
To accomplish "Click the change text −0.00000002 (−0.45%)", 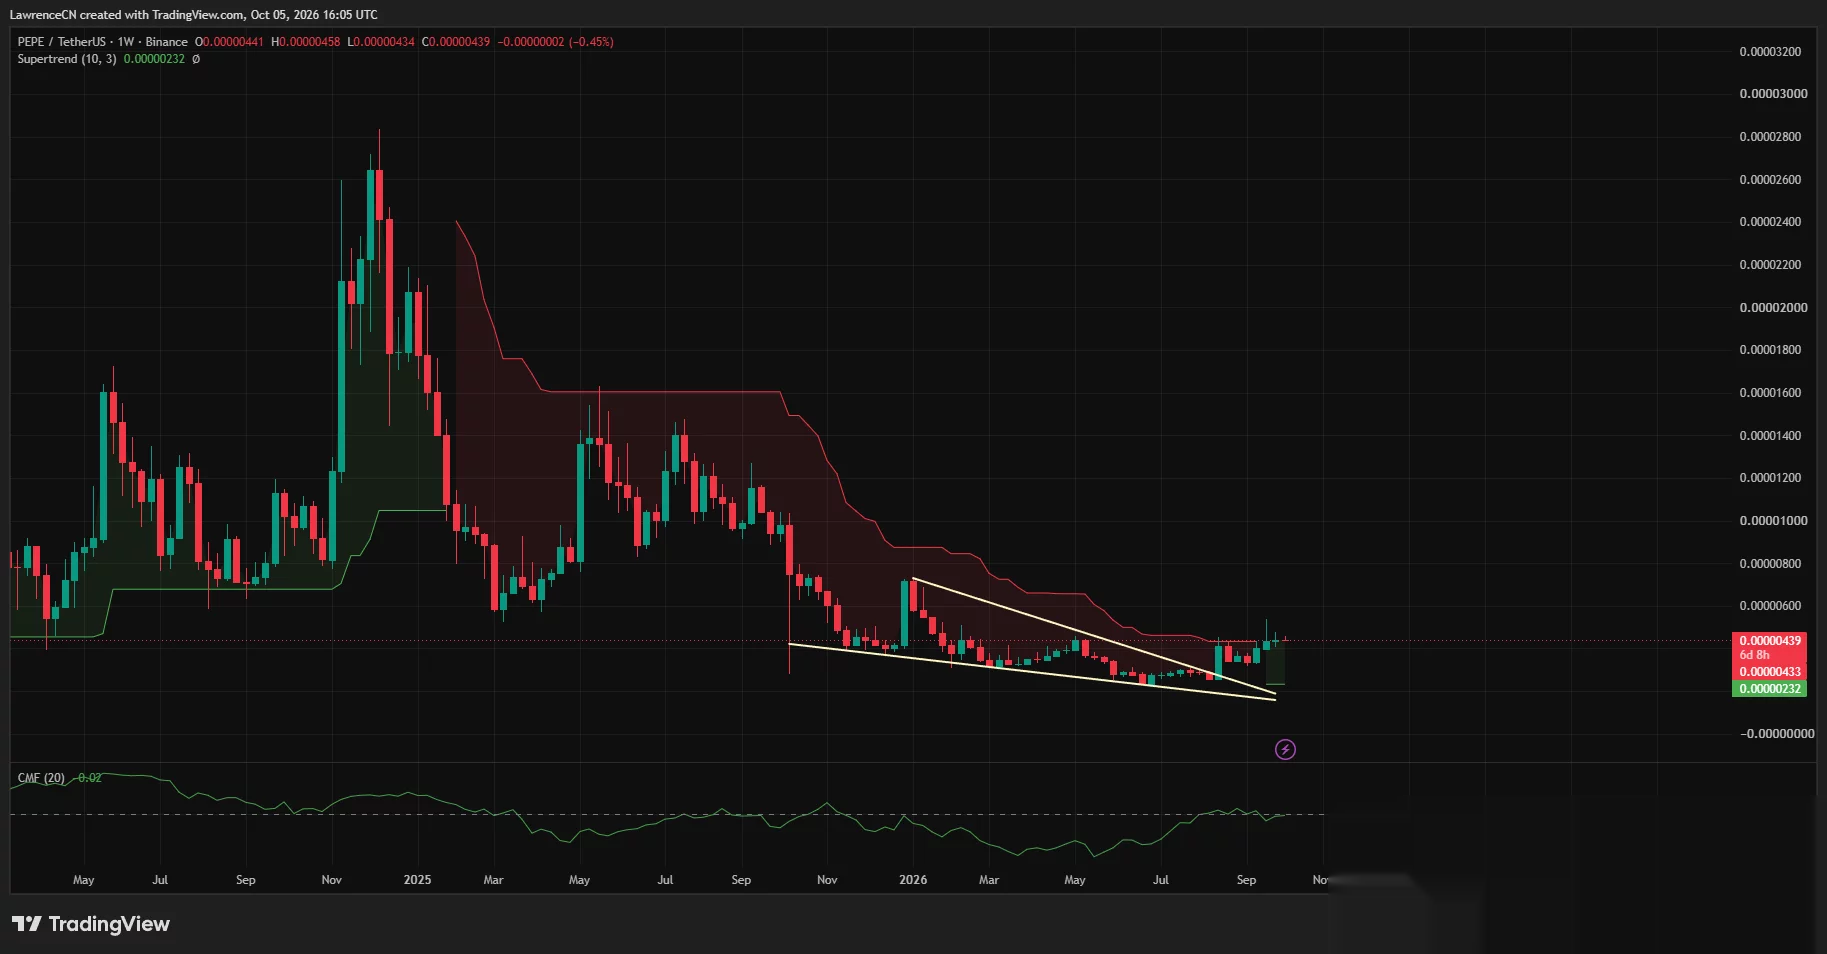I will click(x=556, y=42).
